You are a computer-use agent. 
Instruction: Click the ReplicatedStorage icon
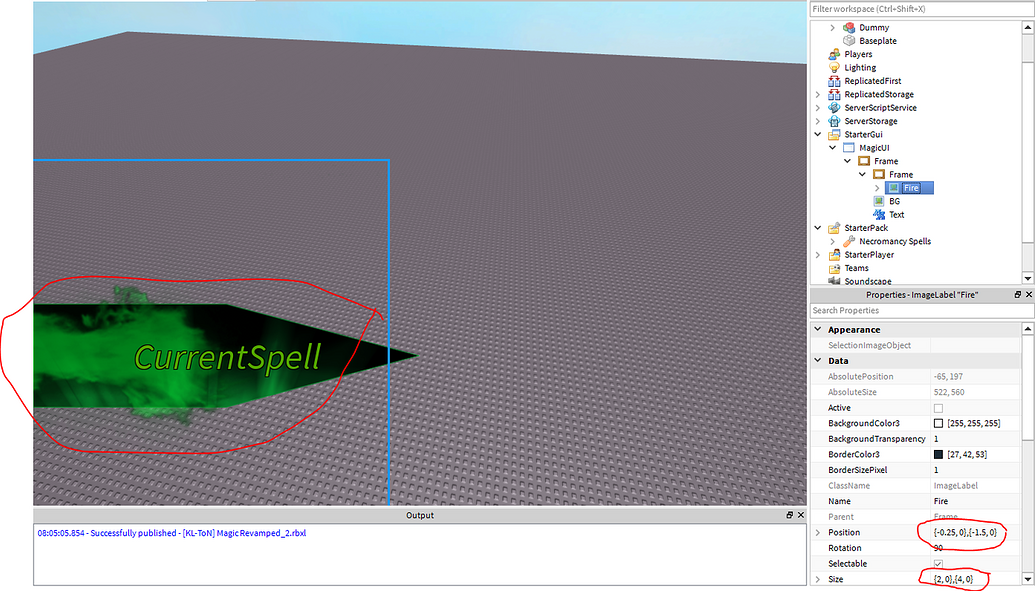pyautogui.click(x=834, y=94)
